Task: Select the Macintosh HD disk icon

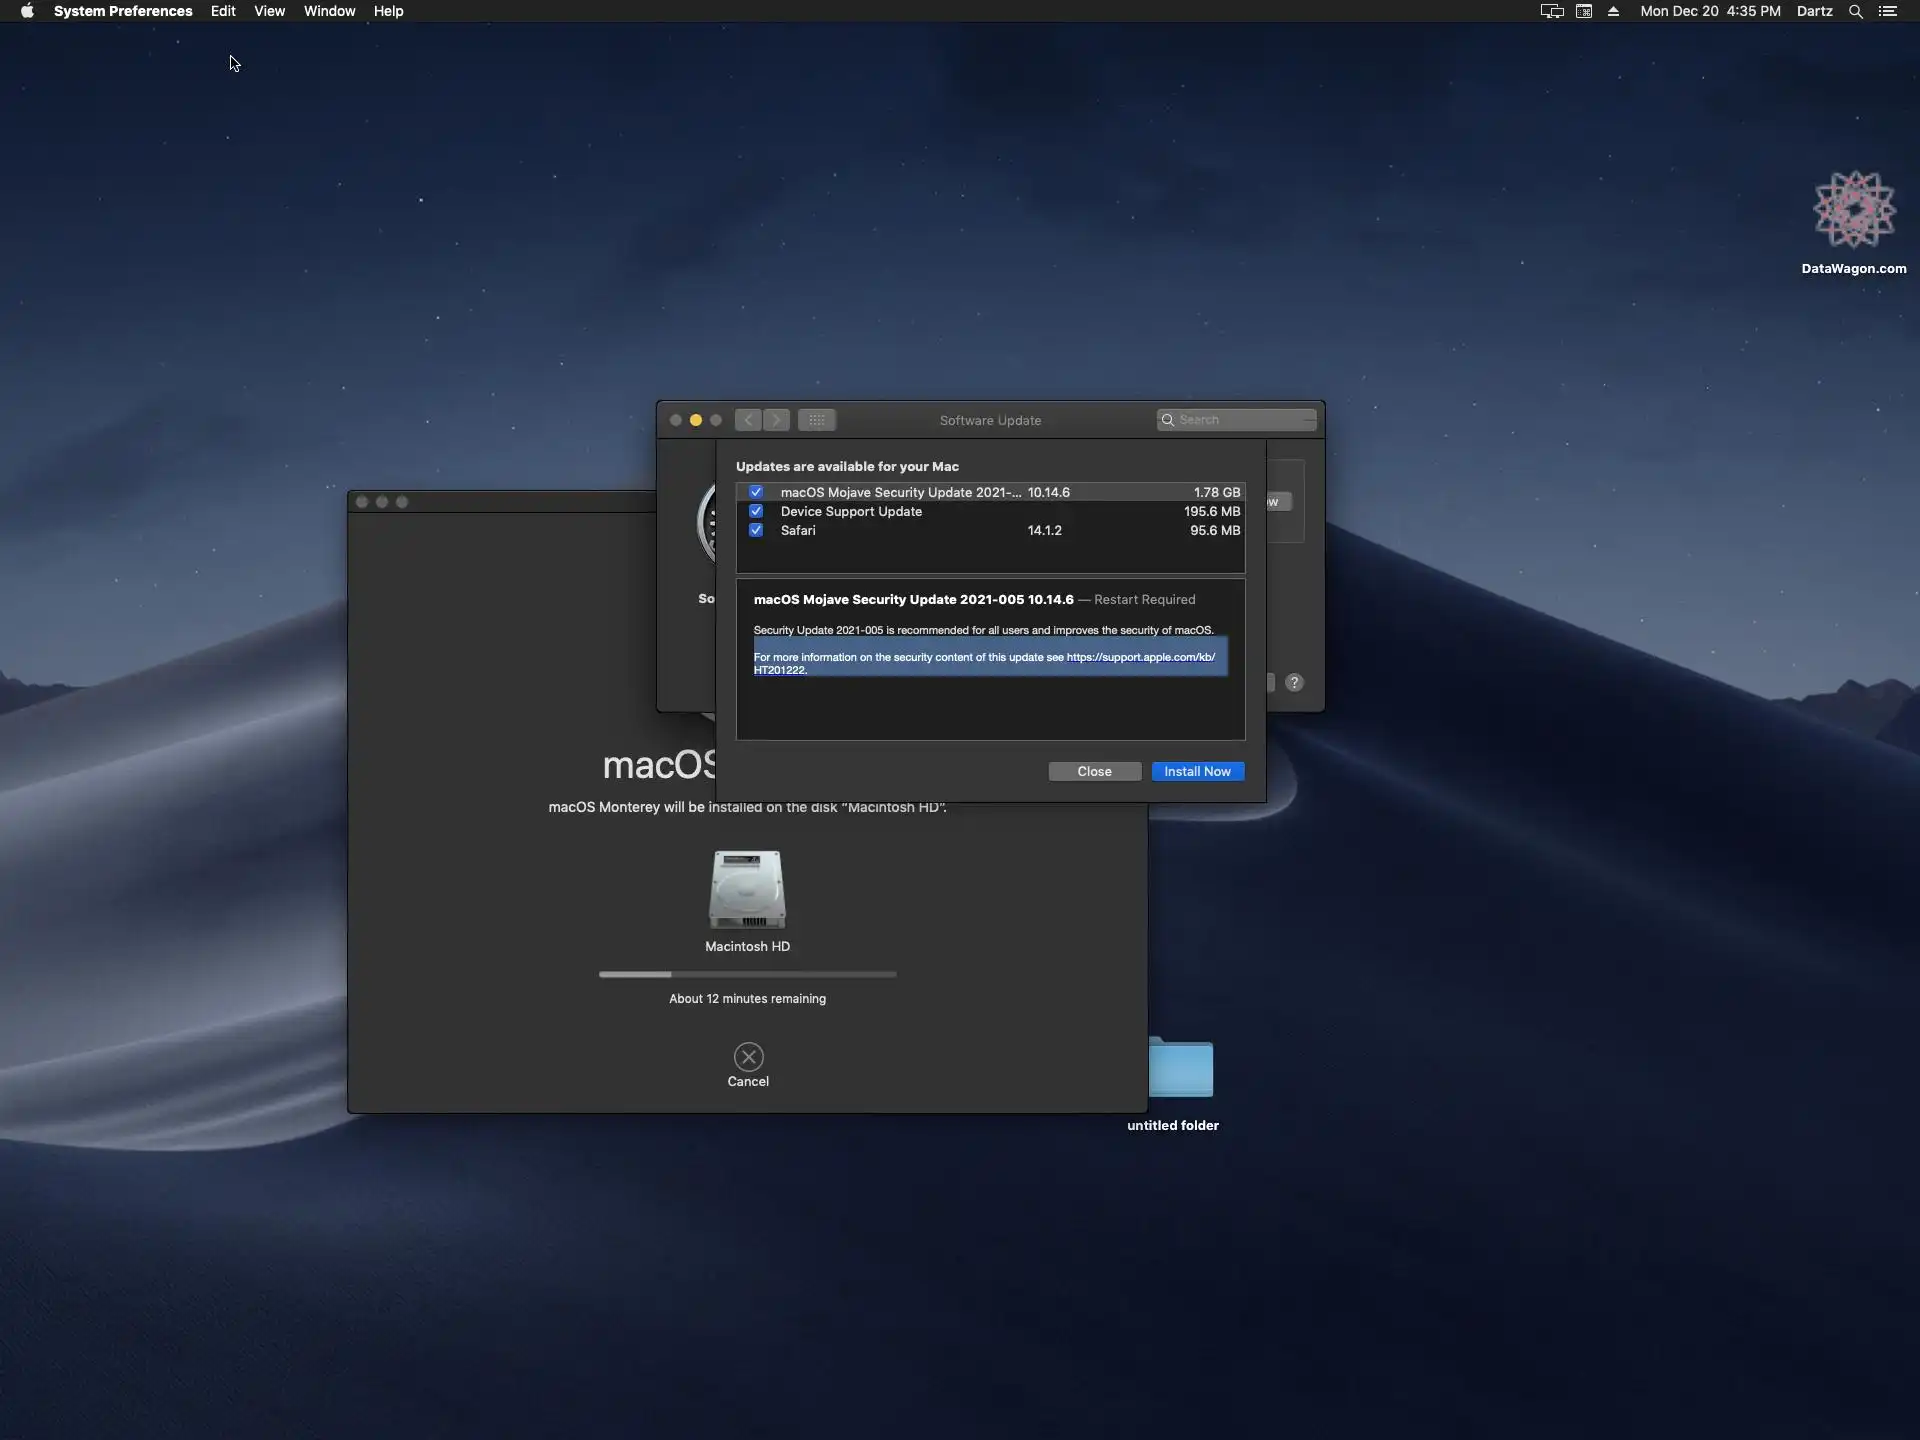Action: [x=747, y=890]
